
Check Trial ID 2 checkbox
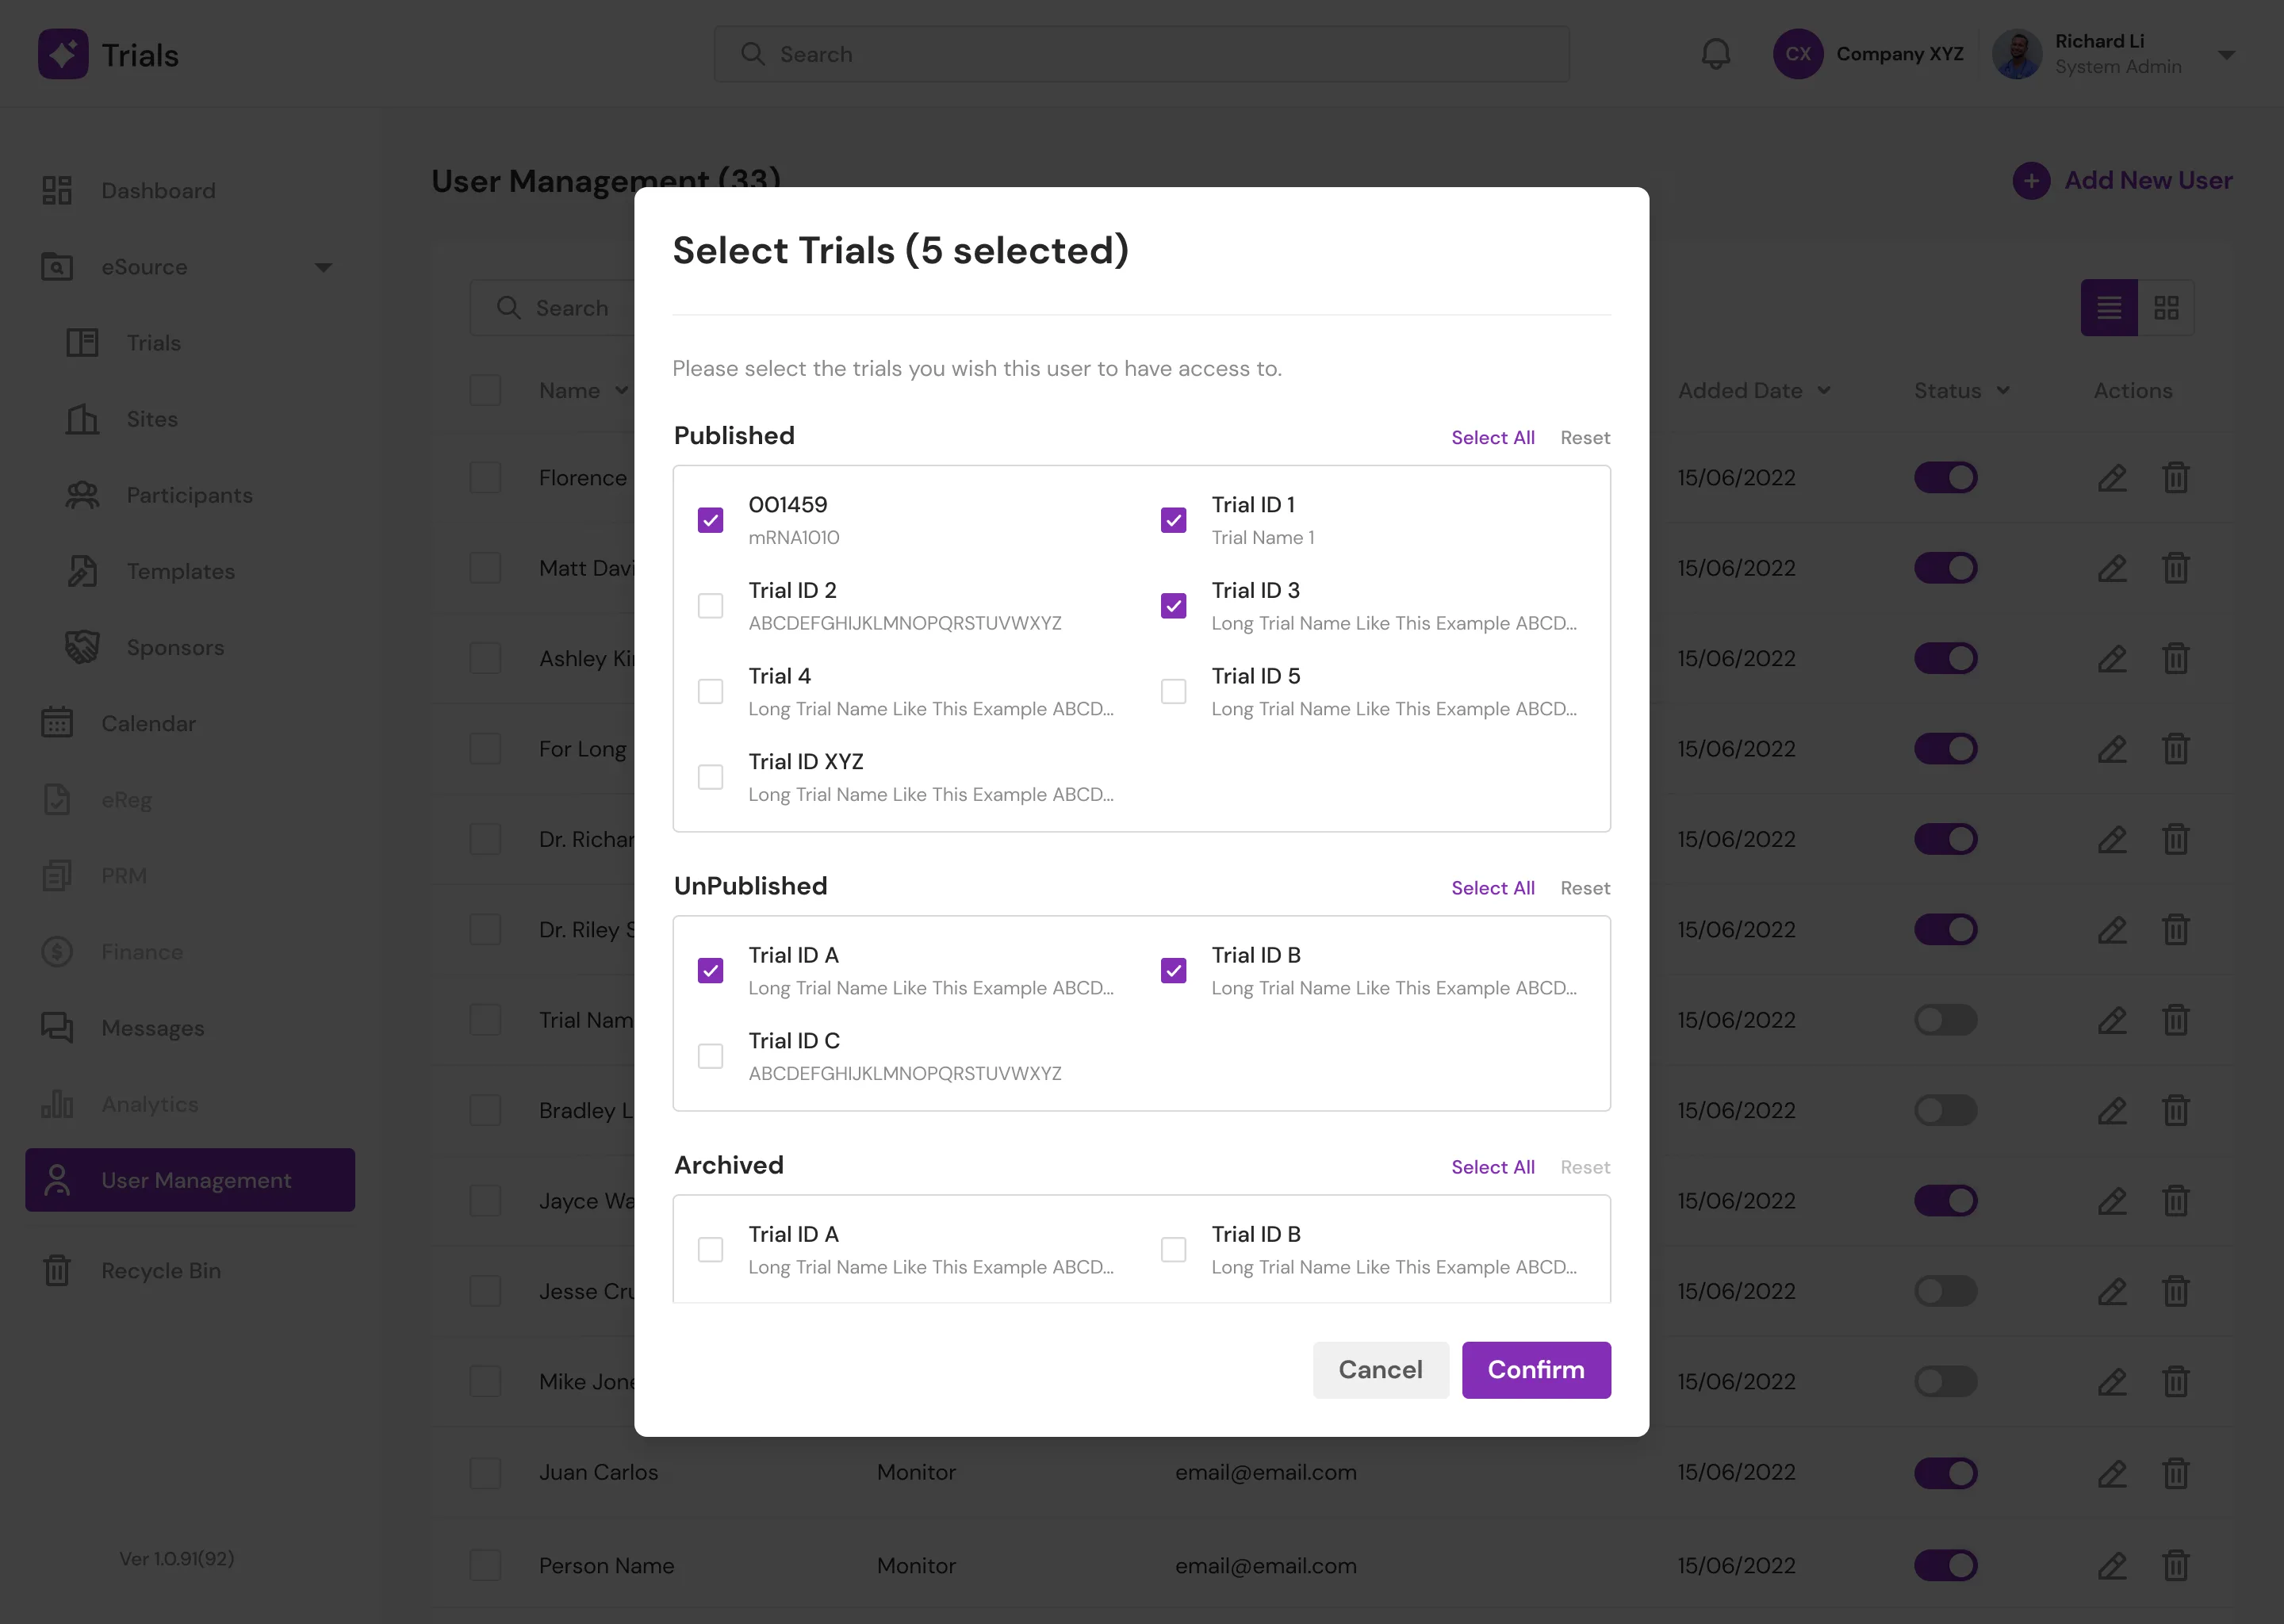click(710, 606)
